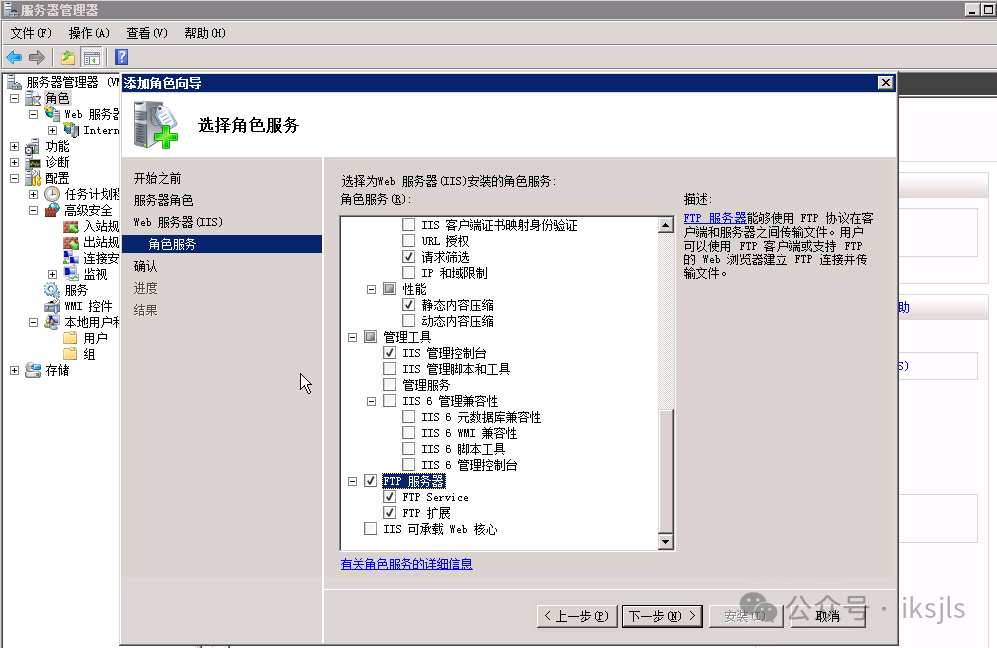
Task: Click the back navigation arrow icon
Action: pos(12,57)
